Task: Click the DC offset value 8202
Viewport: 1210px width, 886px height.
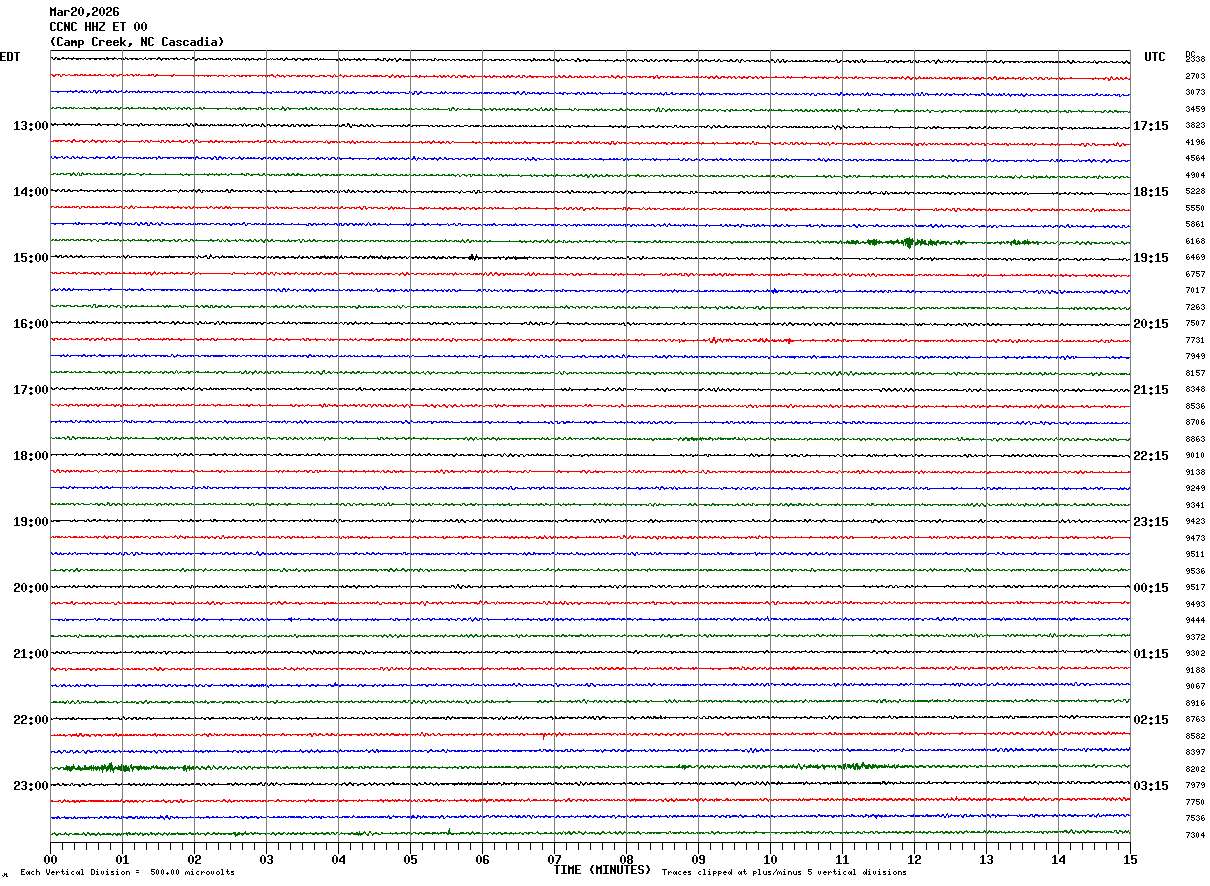Action: tap(1195, 770)
